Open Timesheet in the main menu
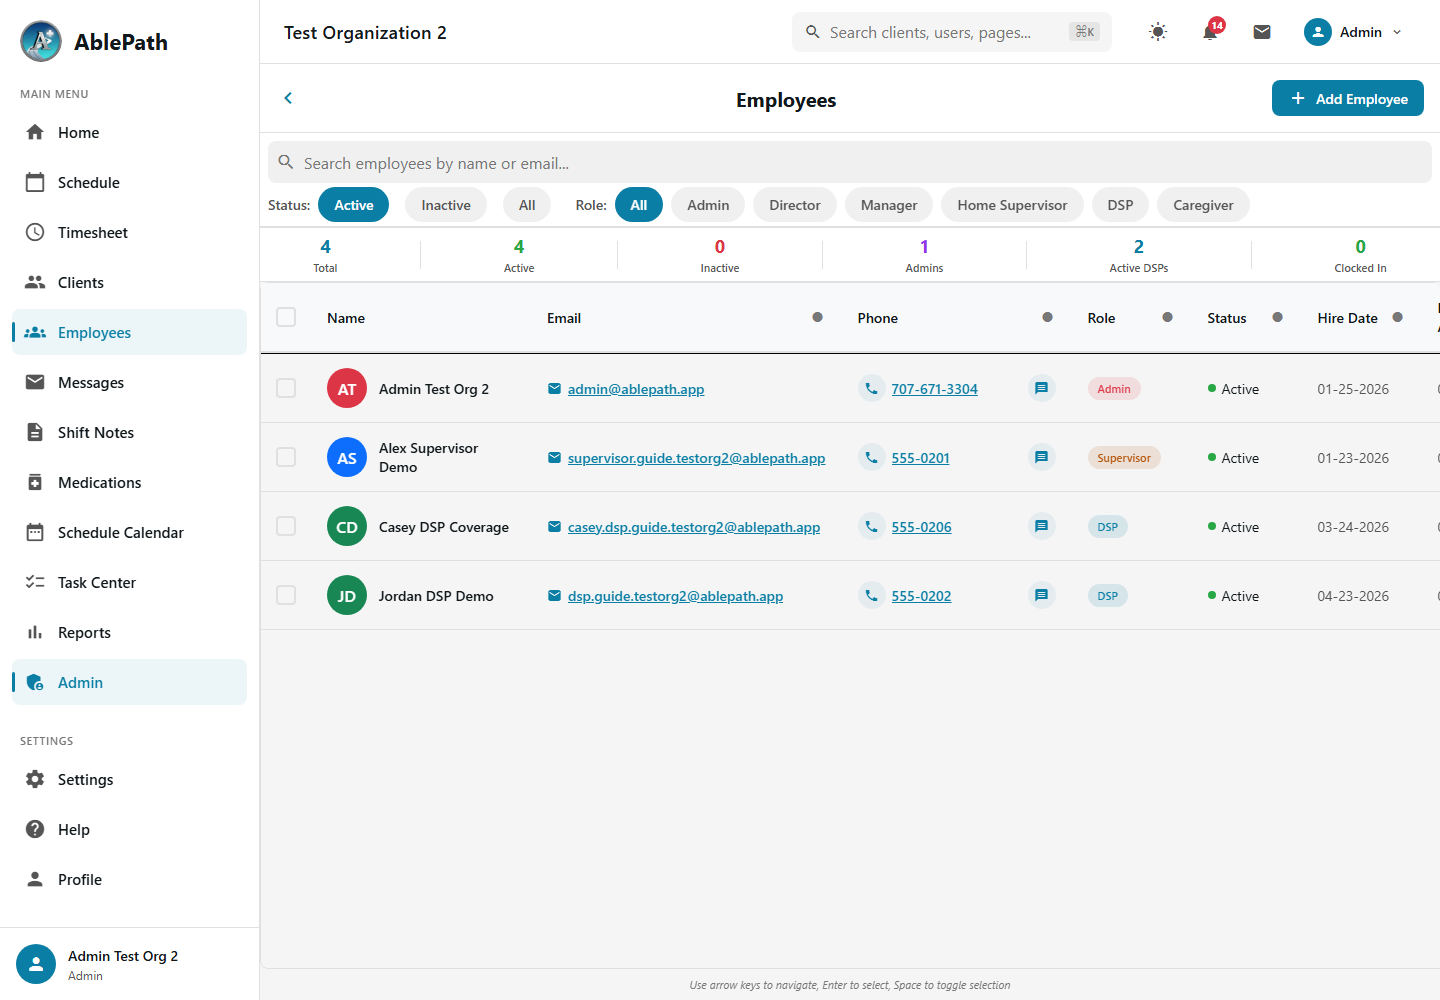This screenshot has height=1000, width=1440. coord(129,232)
